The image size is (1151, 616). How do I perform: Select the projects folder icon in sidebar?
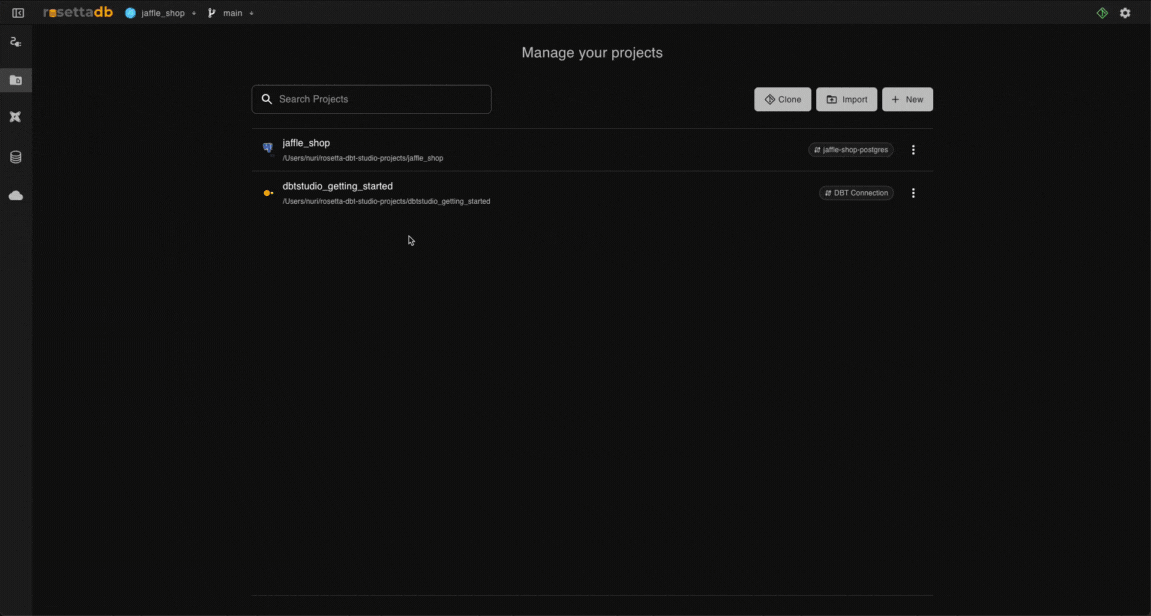click(16, 80)
